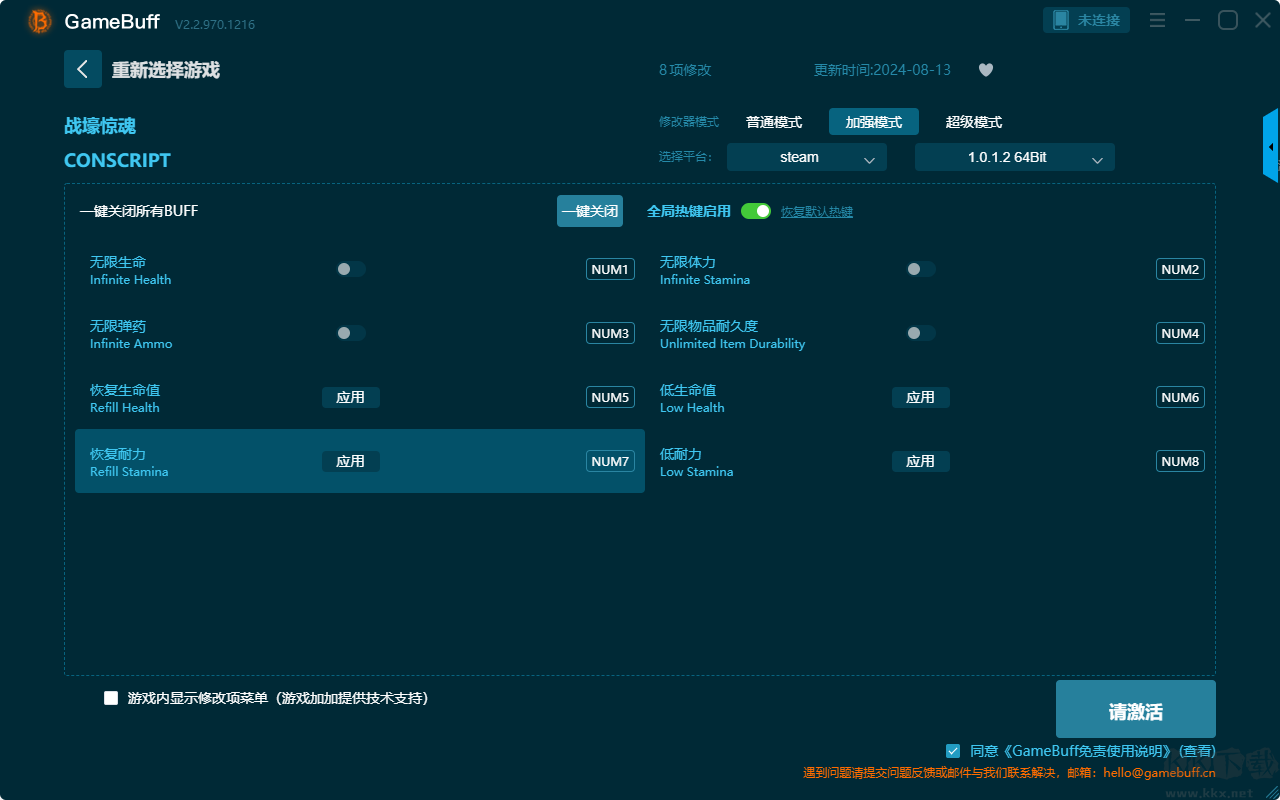The image size is (1280, 800).
Task: Enable Infinite Stamina toggle
Action: [920, 269]
